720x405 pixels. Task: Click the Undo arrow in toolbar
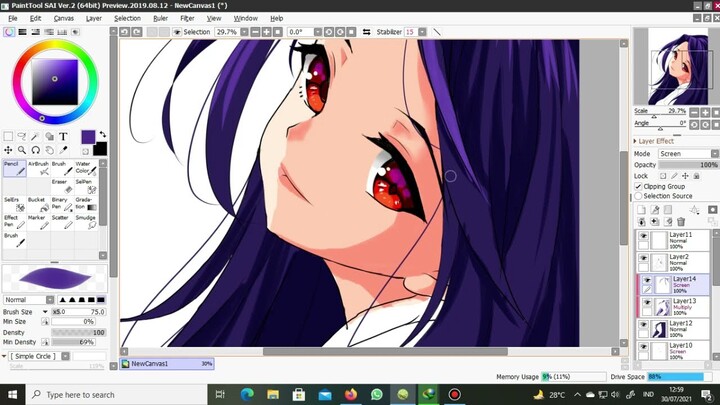click(124, 32)
